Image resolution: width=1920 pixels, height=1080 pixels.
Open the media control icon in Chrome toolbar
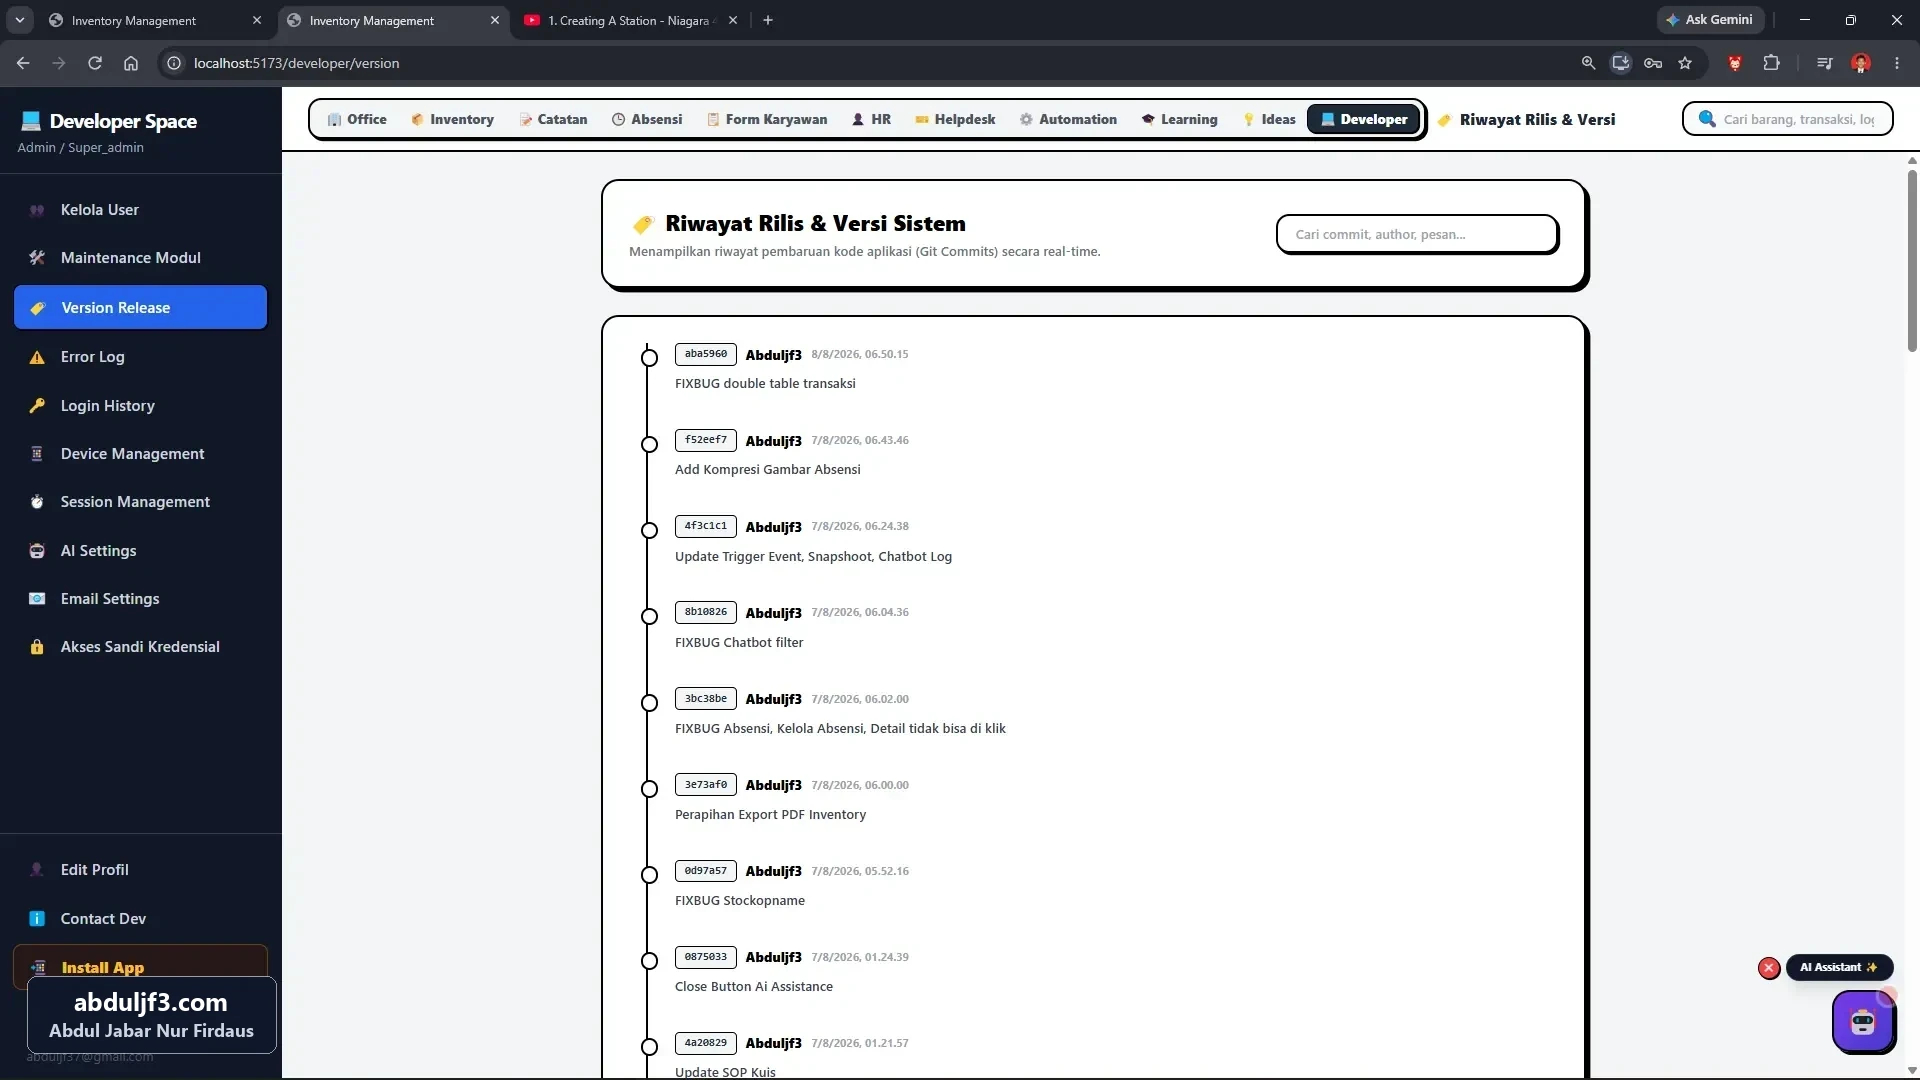[1825, 63]
